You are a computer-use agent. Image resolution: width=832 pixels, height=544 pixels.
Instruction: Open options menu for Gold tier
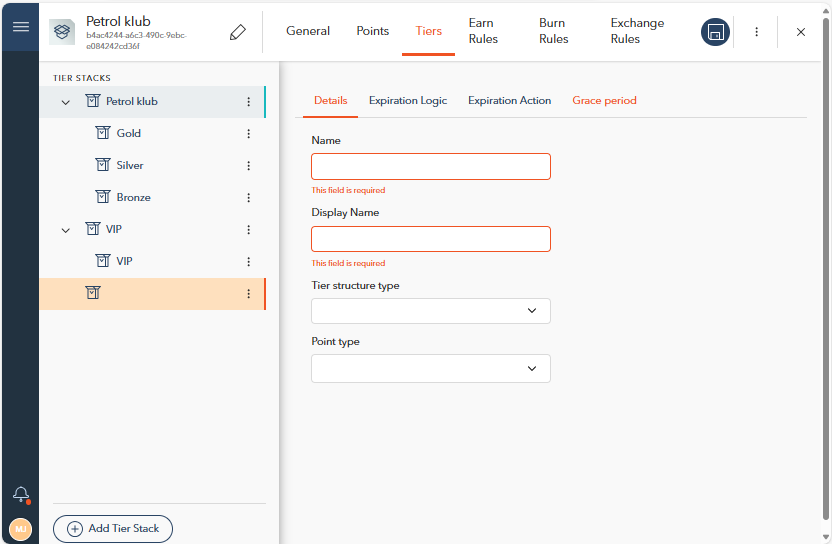tap(248, 134)
